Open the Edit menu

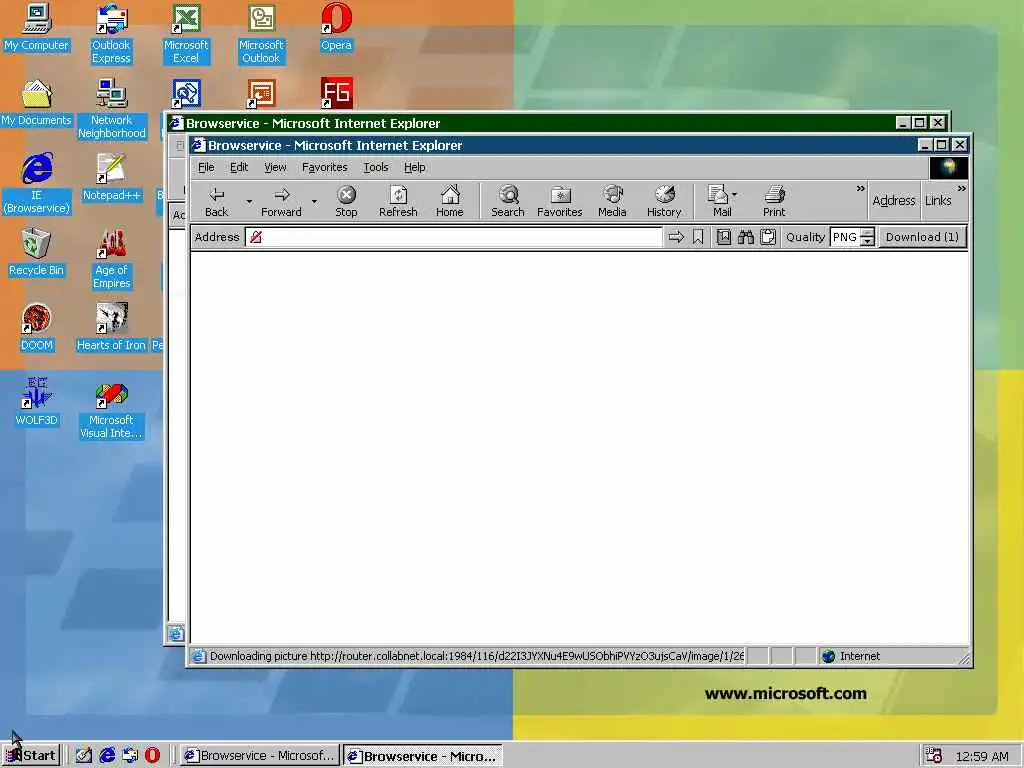tap(239, 167)
